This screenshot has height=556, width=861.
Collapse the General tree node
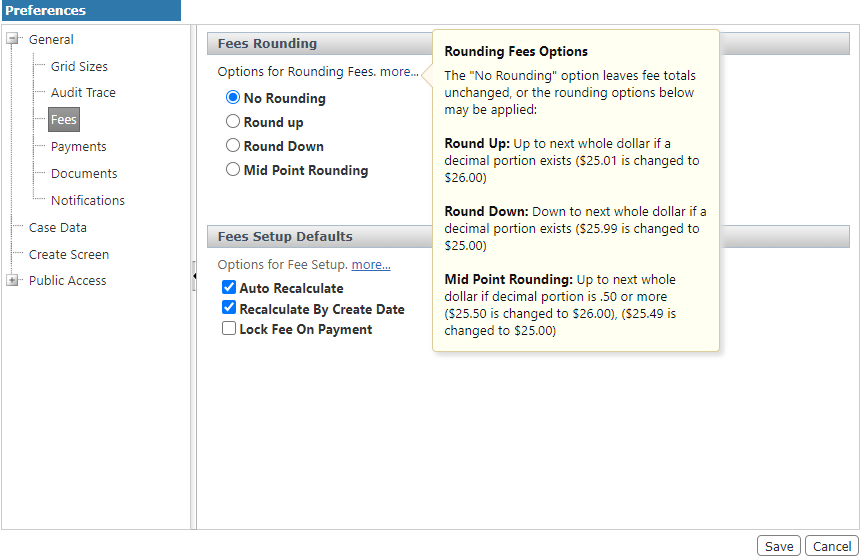pos(13,40)
